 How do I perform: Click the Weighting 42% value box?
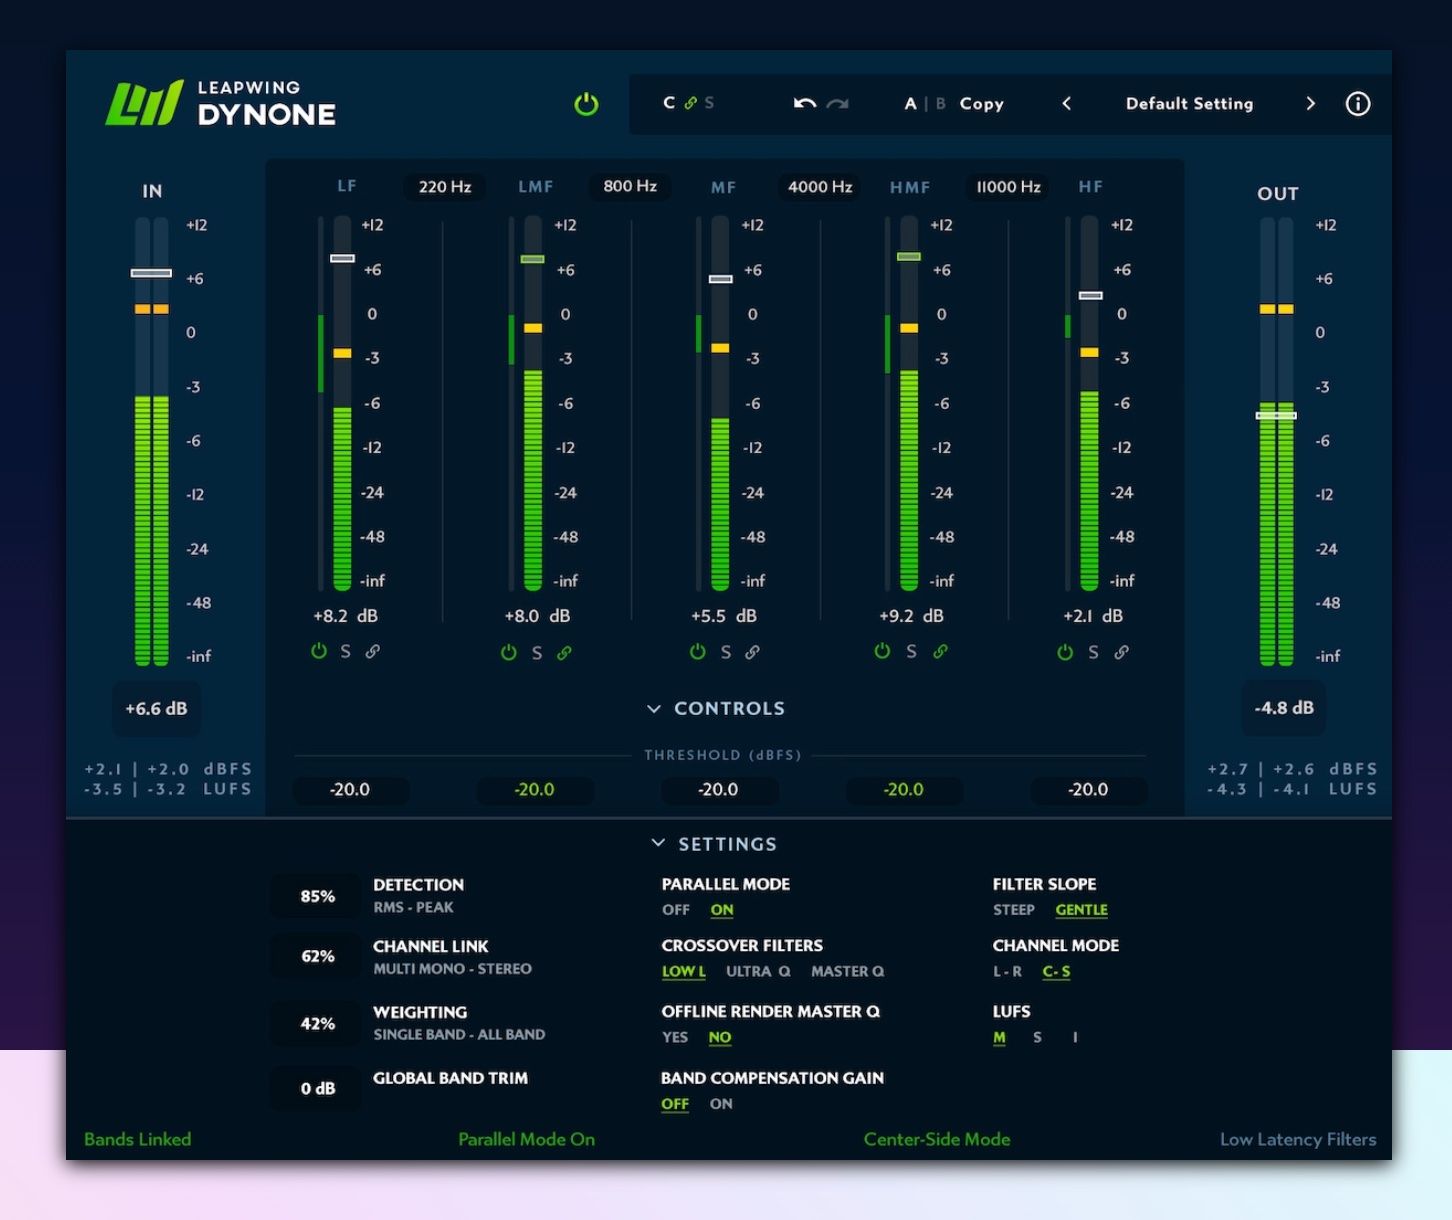318,1024
